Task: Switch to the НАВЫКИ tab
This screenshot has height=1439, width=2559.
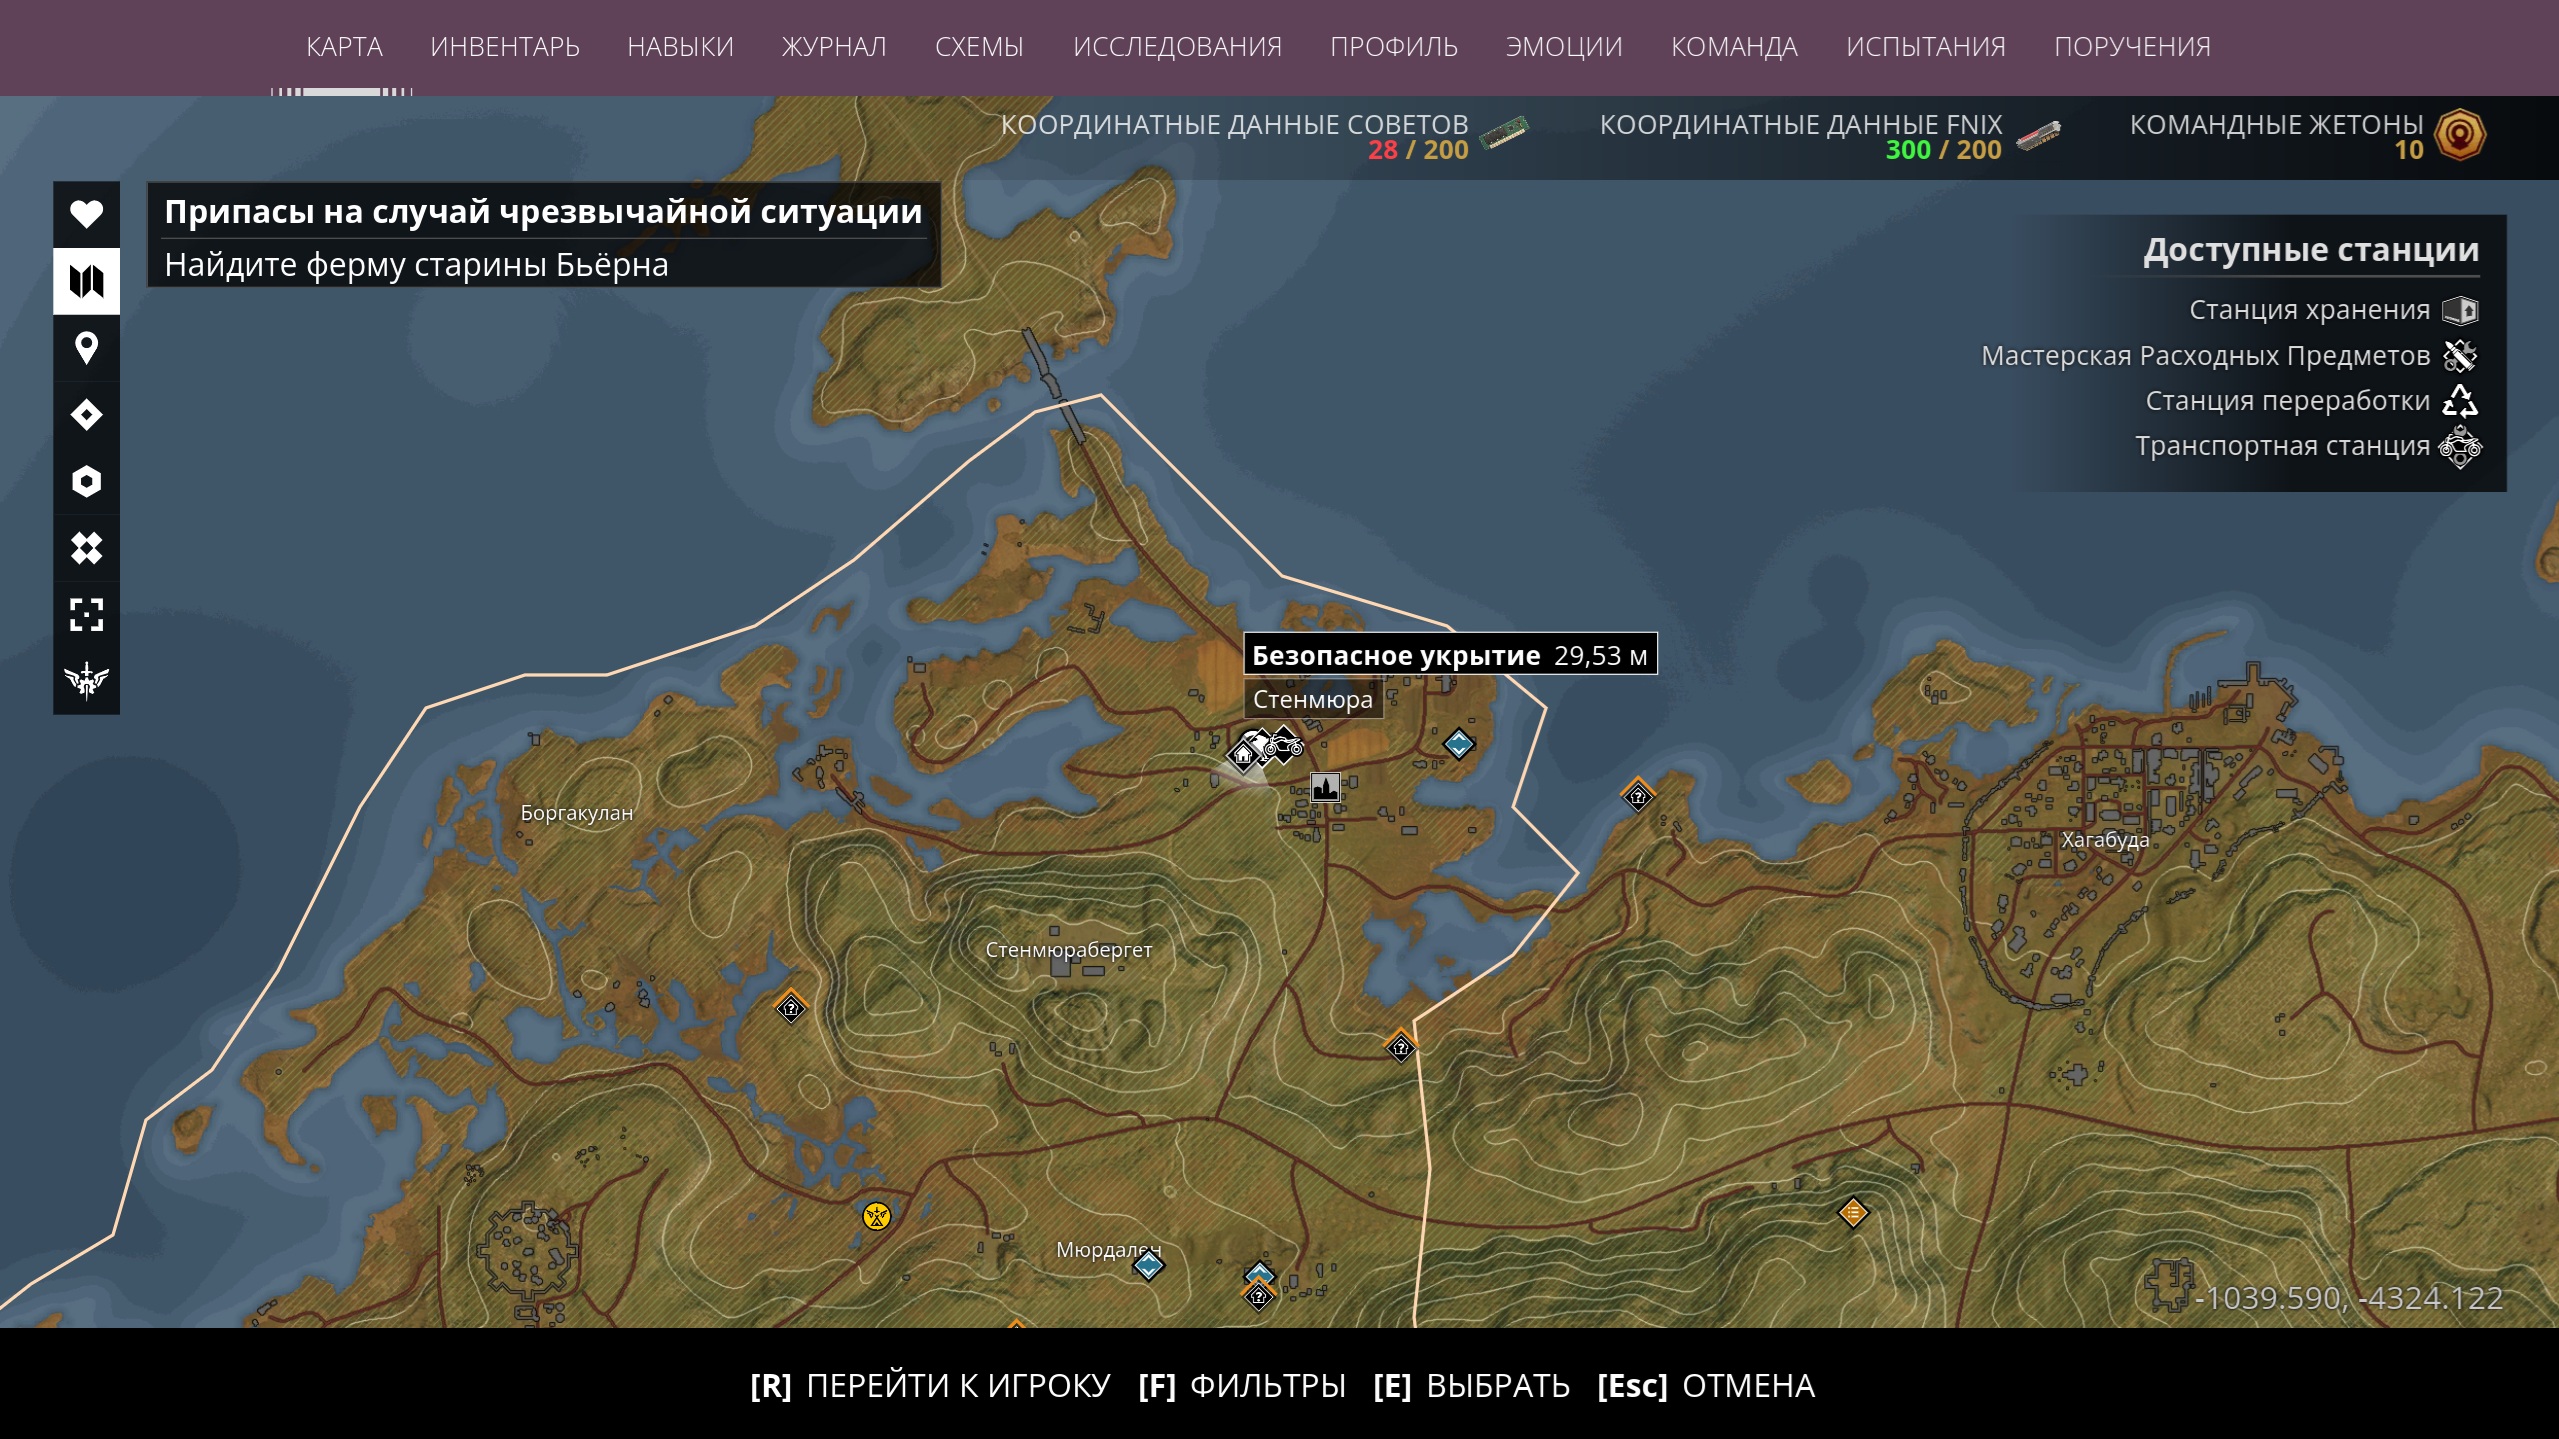Action: tap(680, 47)
